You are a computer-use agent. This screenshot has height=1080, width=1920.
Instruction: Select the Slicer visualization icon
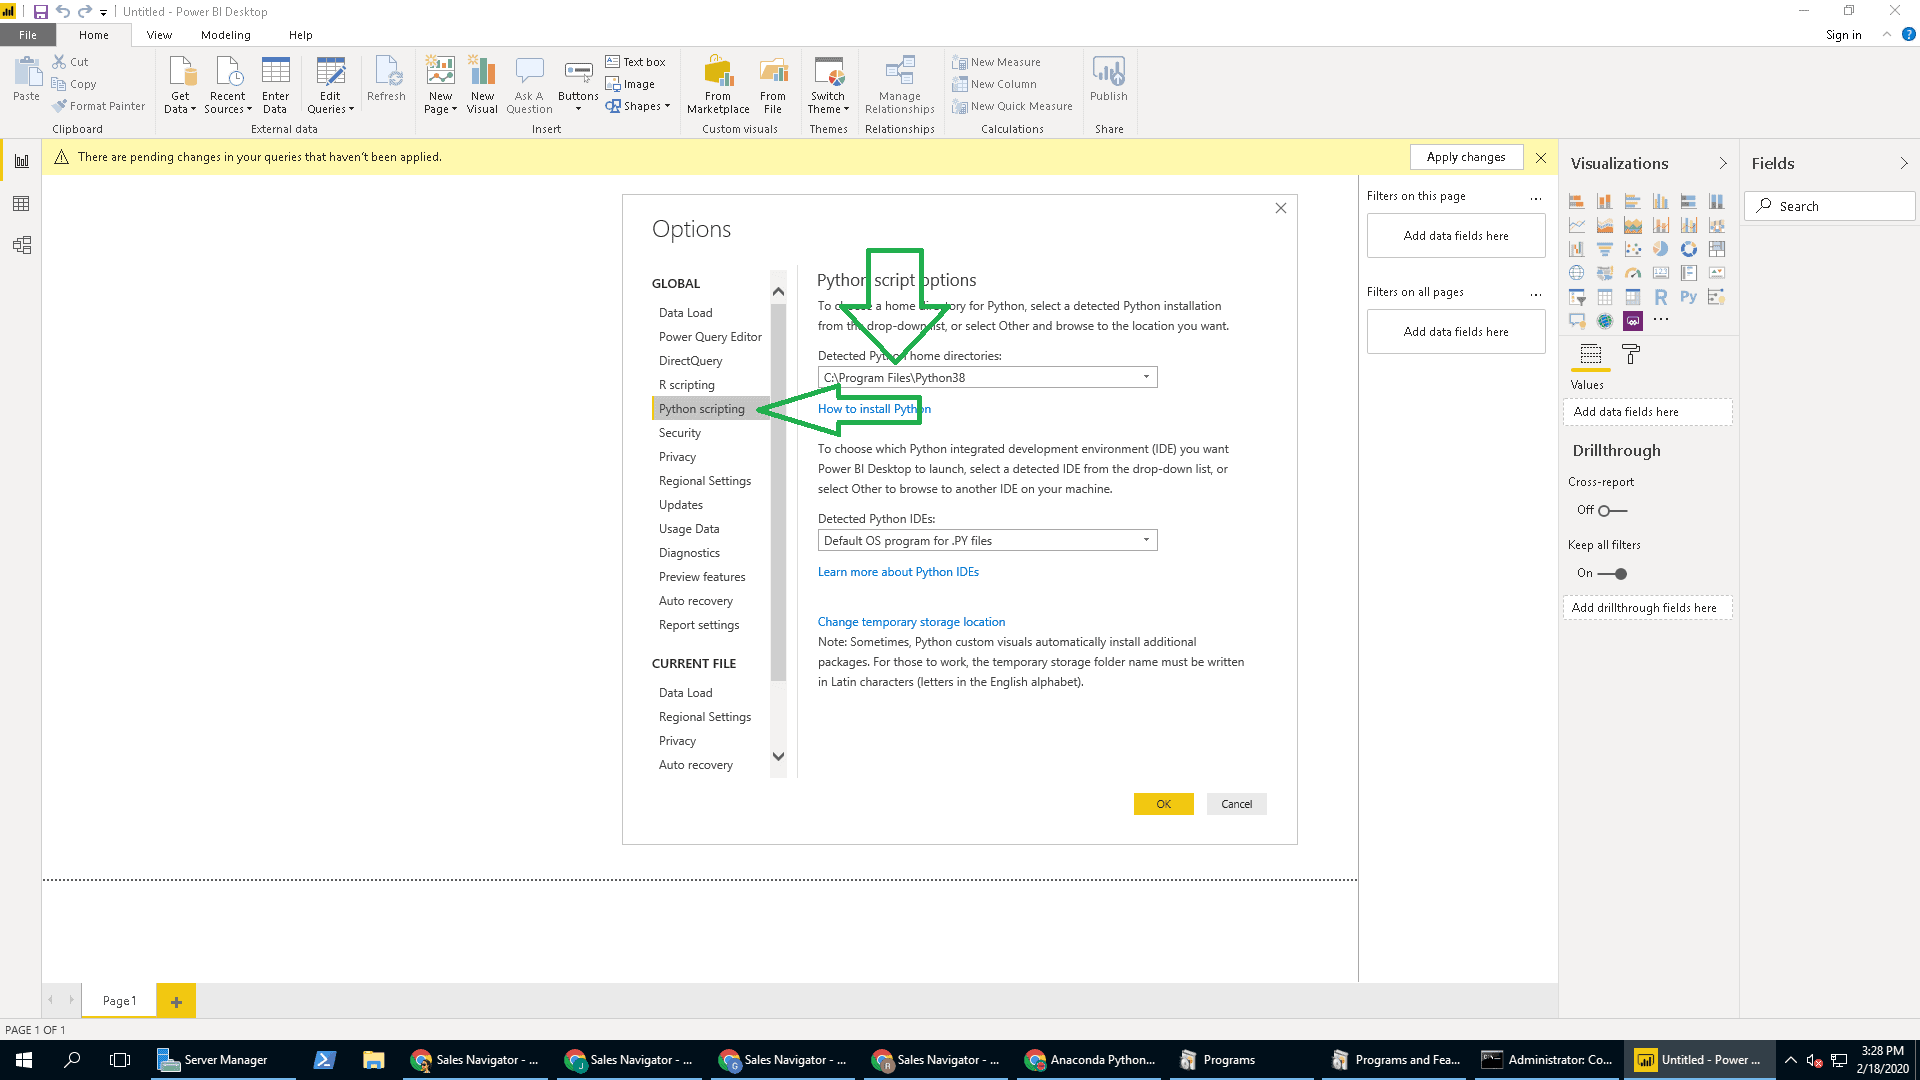[1577, 297]
